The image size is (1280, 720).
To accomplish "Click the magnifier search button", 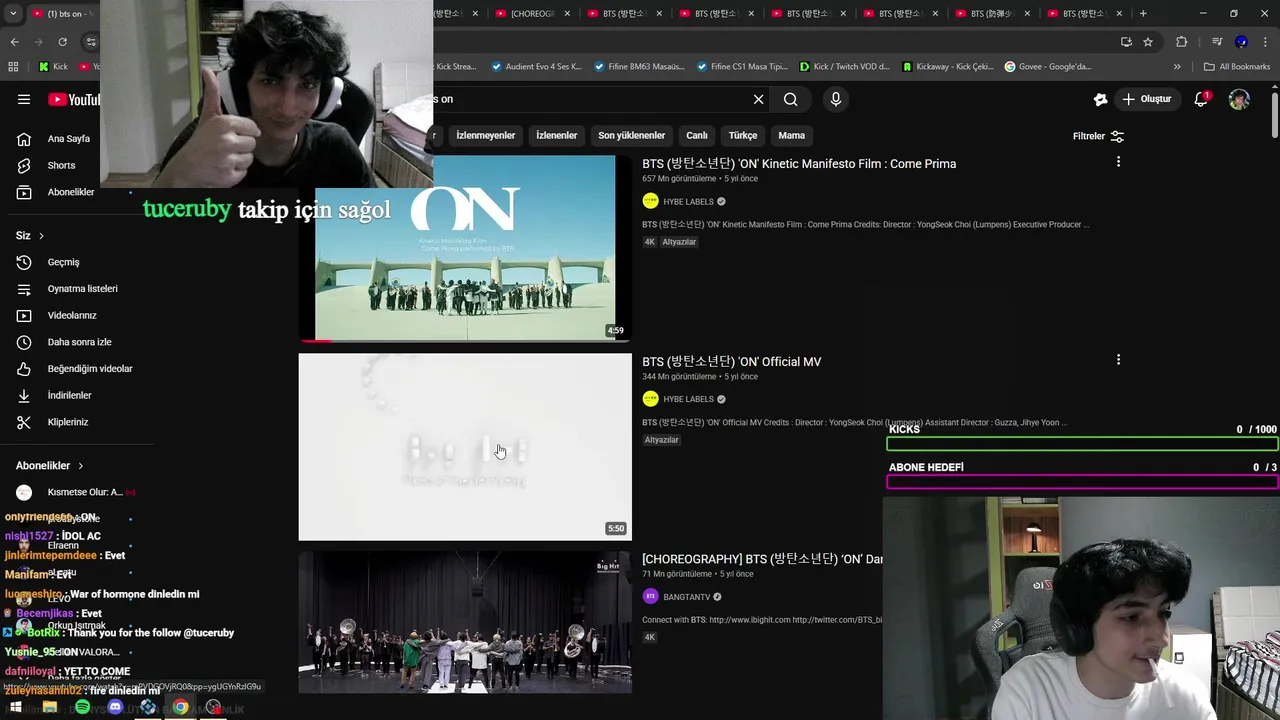I will 791,99.
